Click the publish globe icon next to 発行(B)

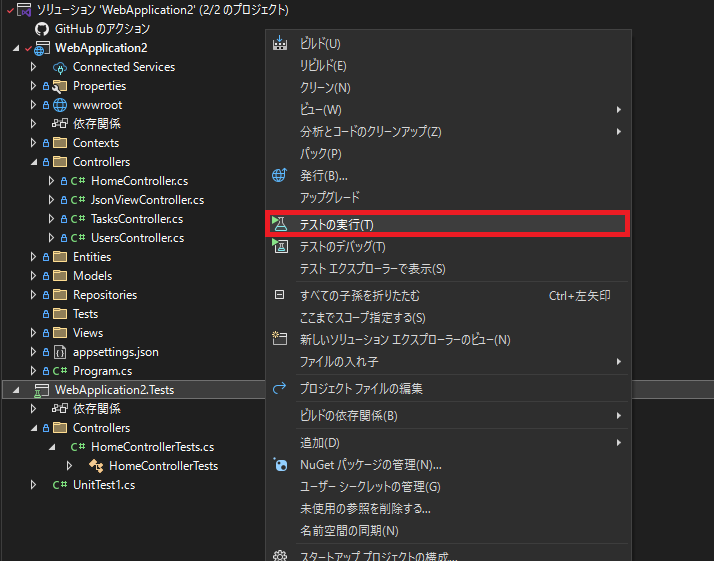tap(280, 175)
